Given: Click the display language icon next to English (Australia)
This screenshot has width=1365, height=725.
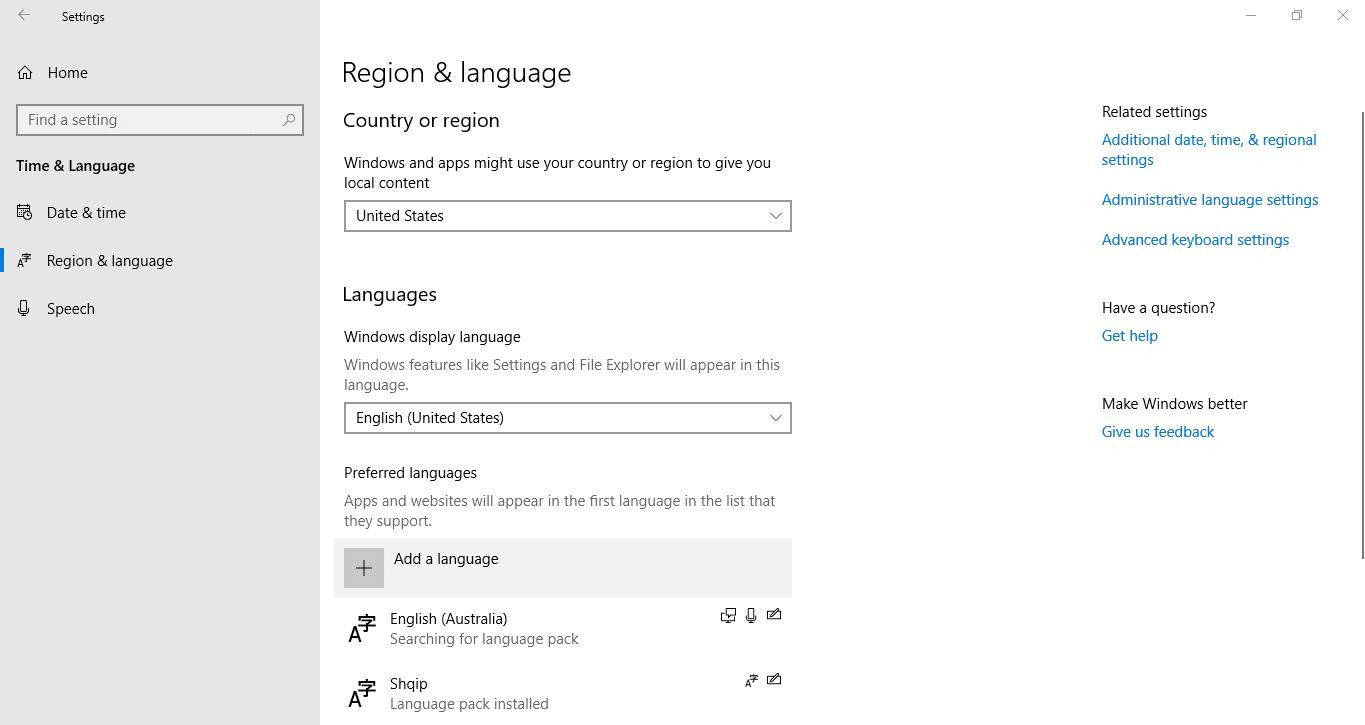Looking at the screenshot, I should pos(728,615).
